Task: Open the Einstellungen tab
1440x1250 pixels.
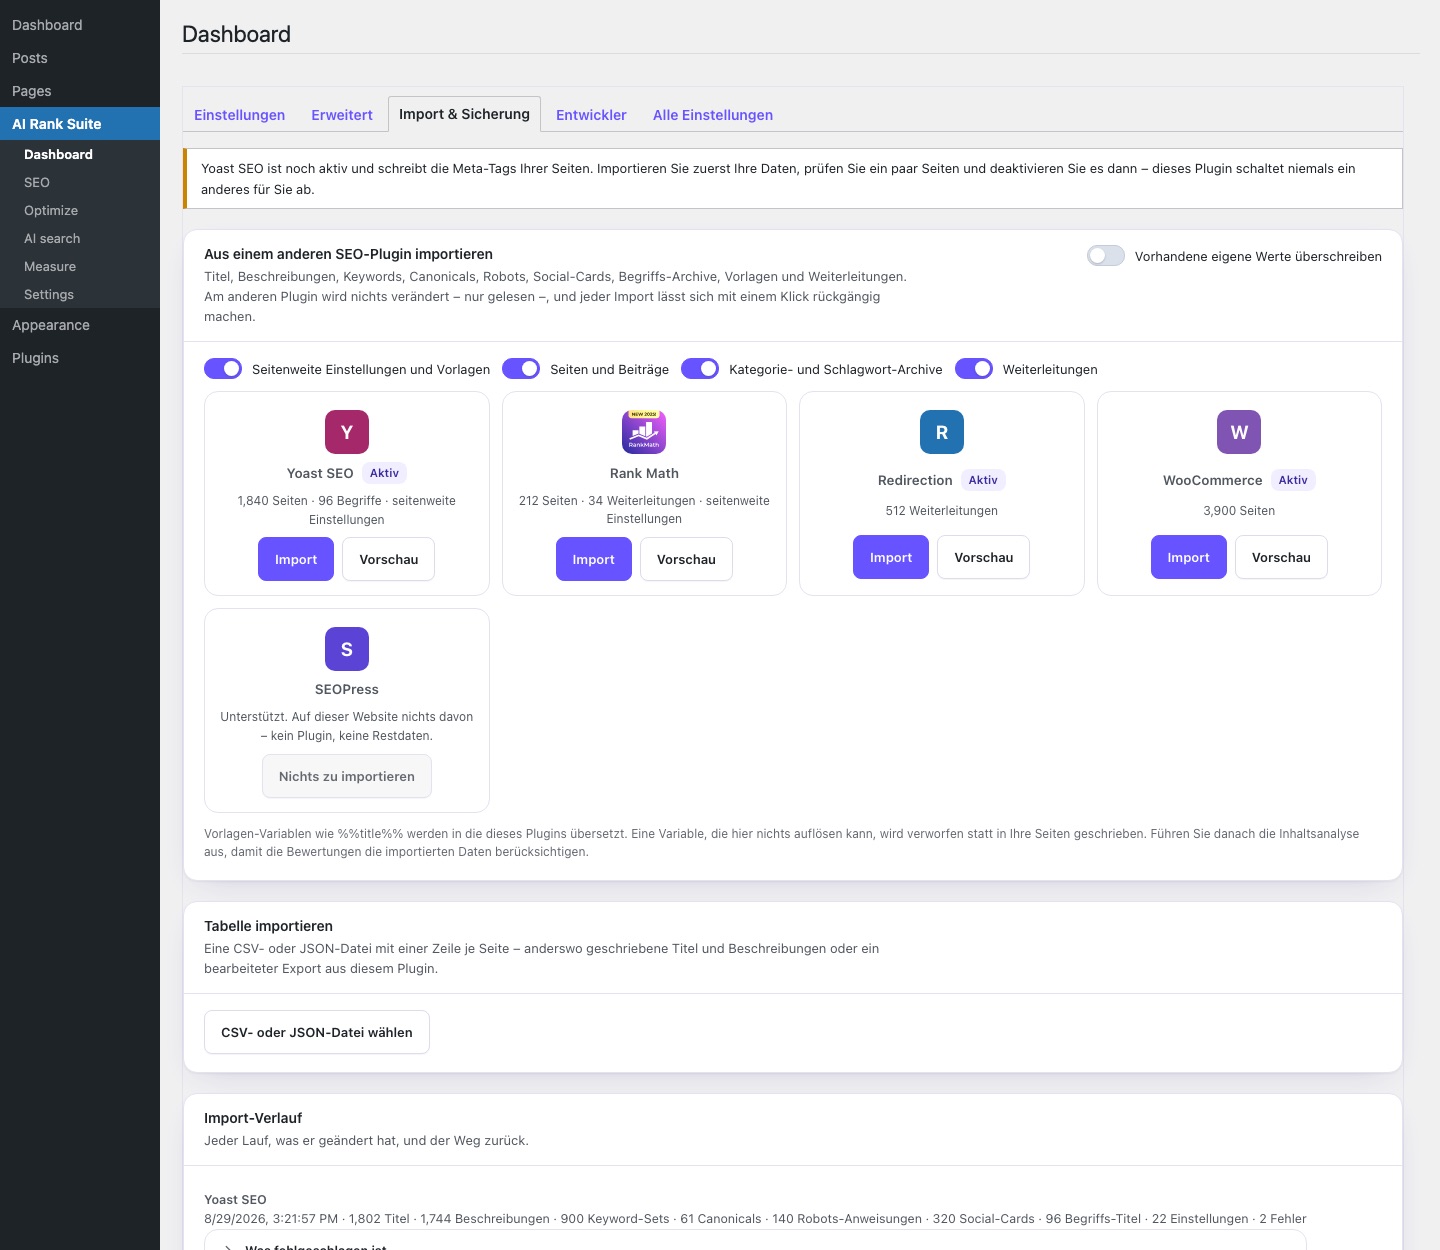Action: (x=240, y=115)
